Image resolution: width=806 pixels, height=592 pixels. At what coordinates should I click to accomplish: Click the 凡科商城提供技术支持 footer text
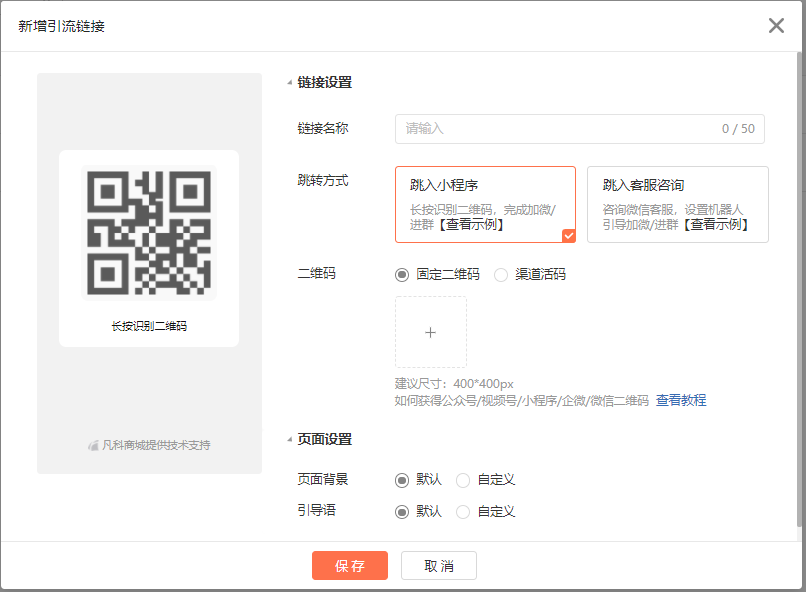point(156,445)
